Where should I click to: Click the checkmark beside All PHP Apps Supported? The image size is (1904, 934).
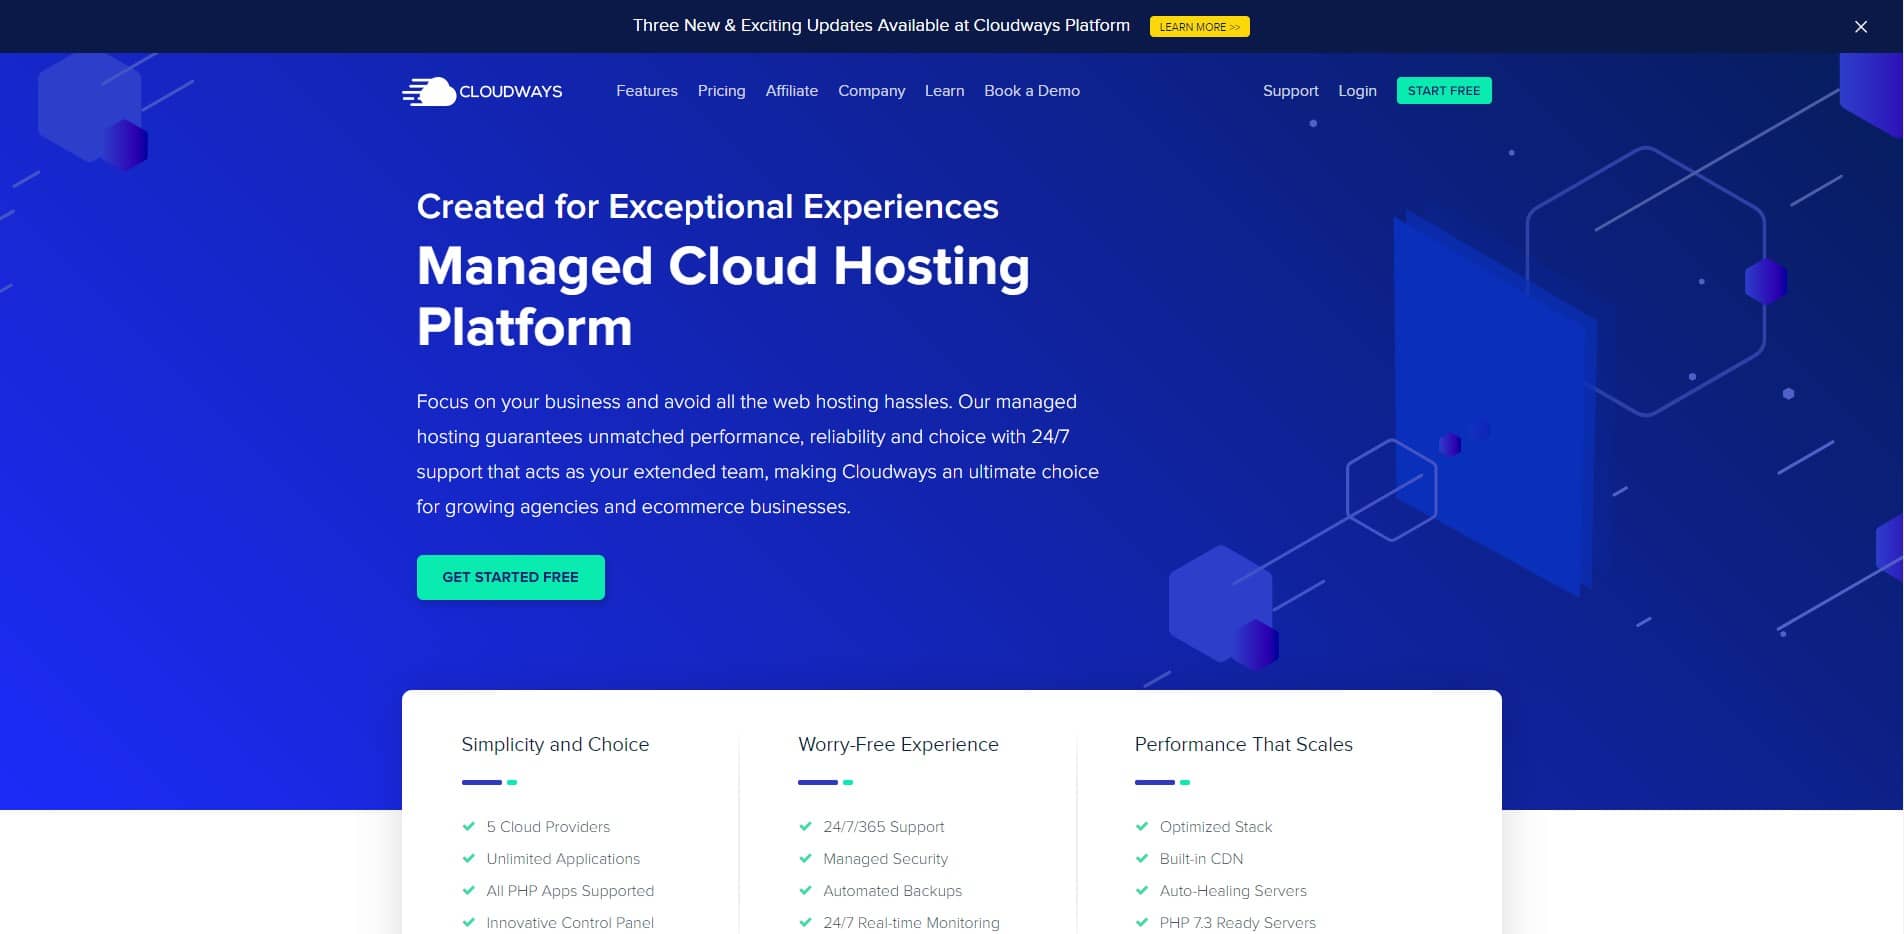pos(468,890)
